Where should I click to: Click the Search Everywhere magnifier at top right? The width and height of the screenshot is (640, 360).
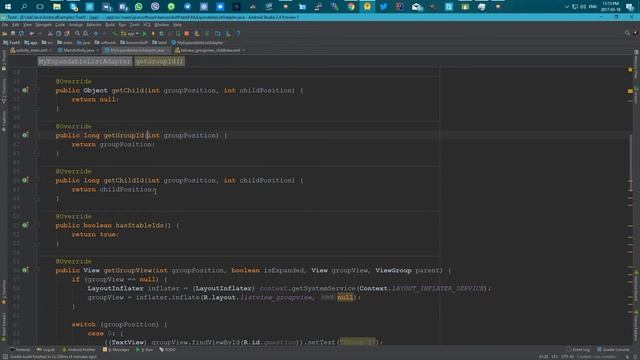click(x=627, y=33)
